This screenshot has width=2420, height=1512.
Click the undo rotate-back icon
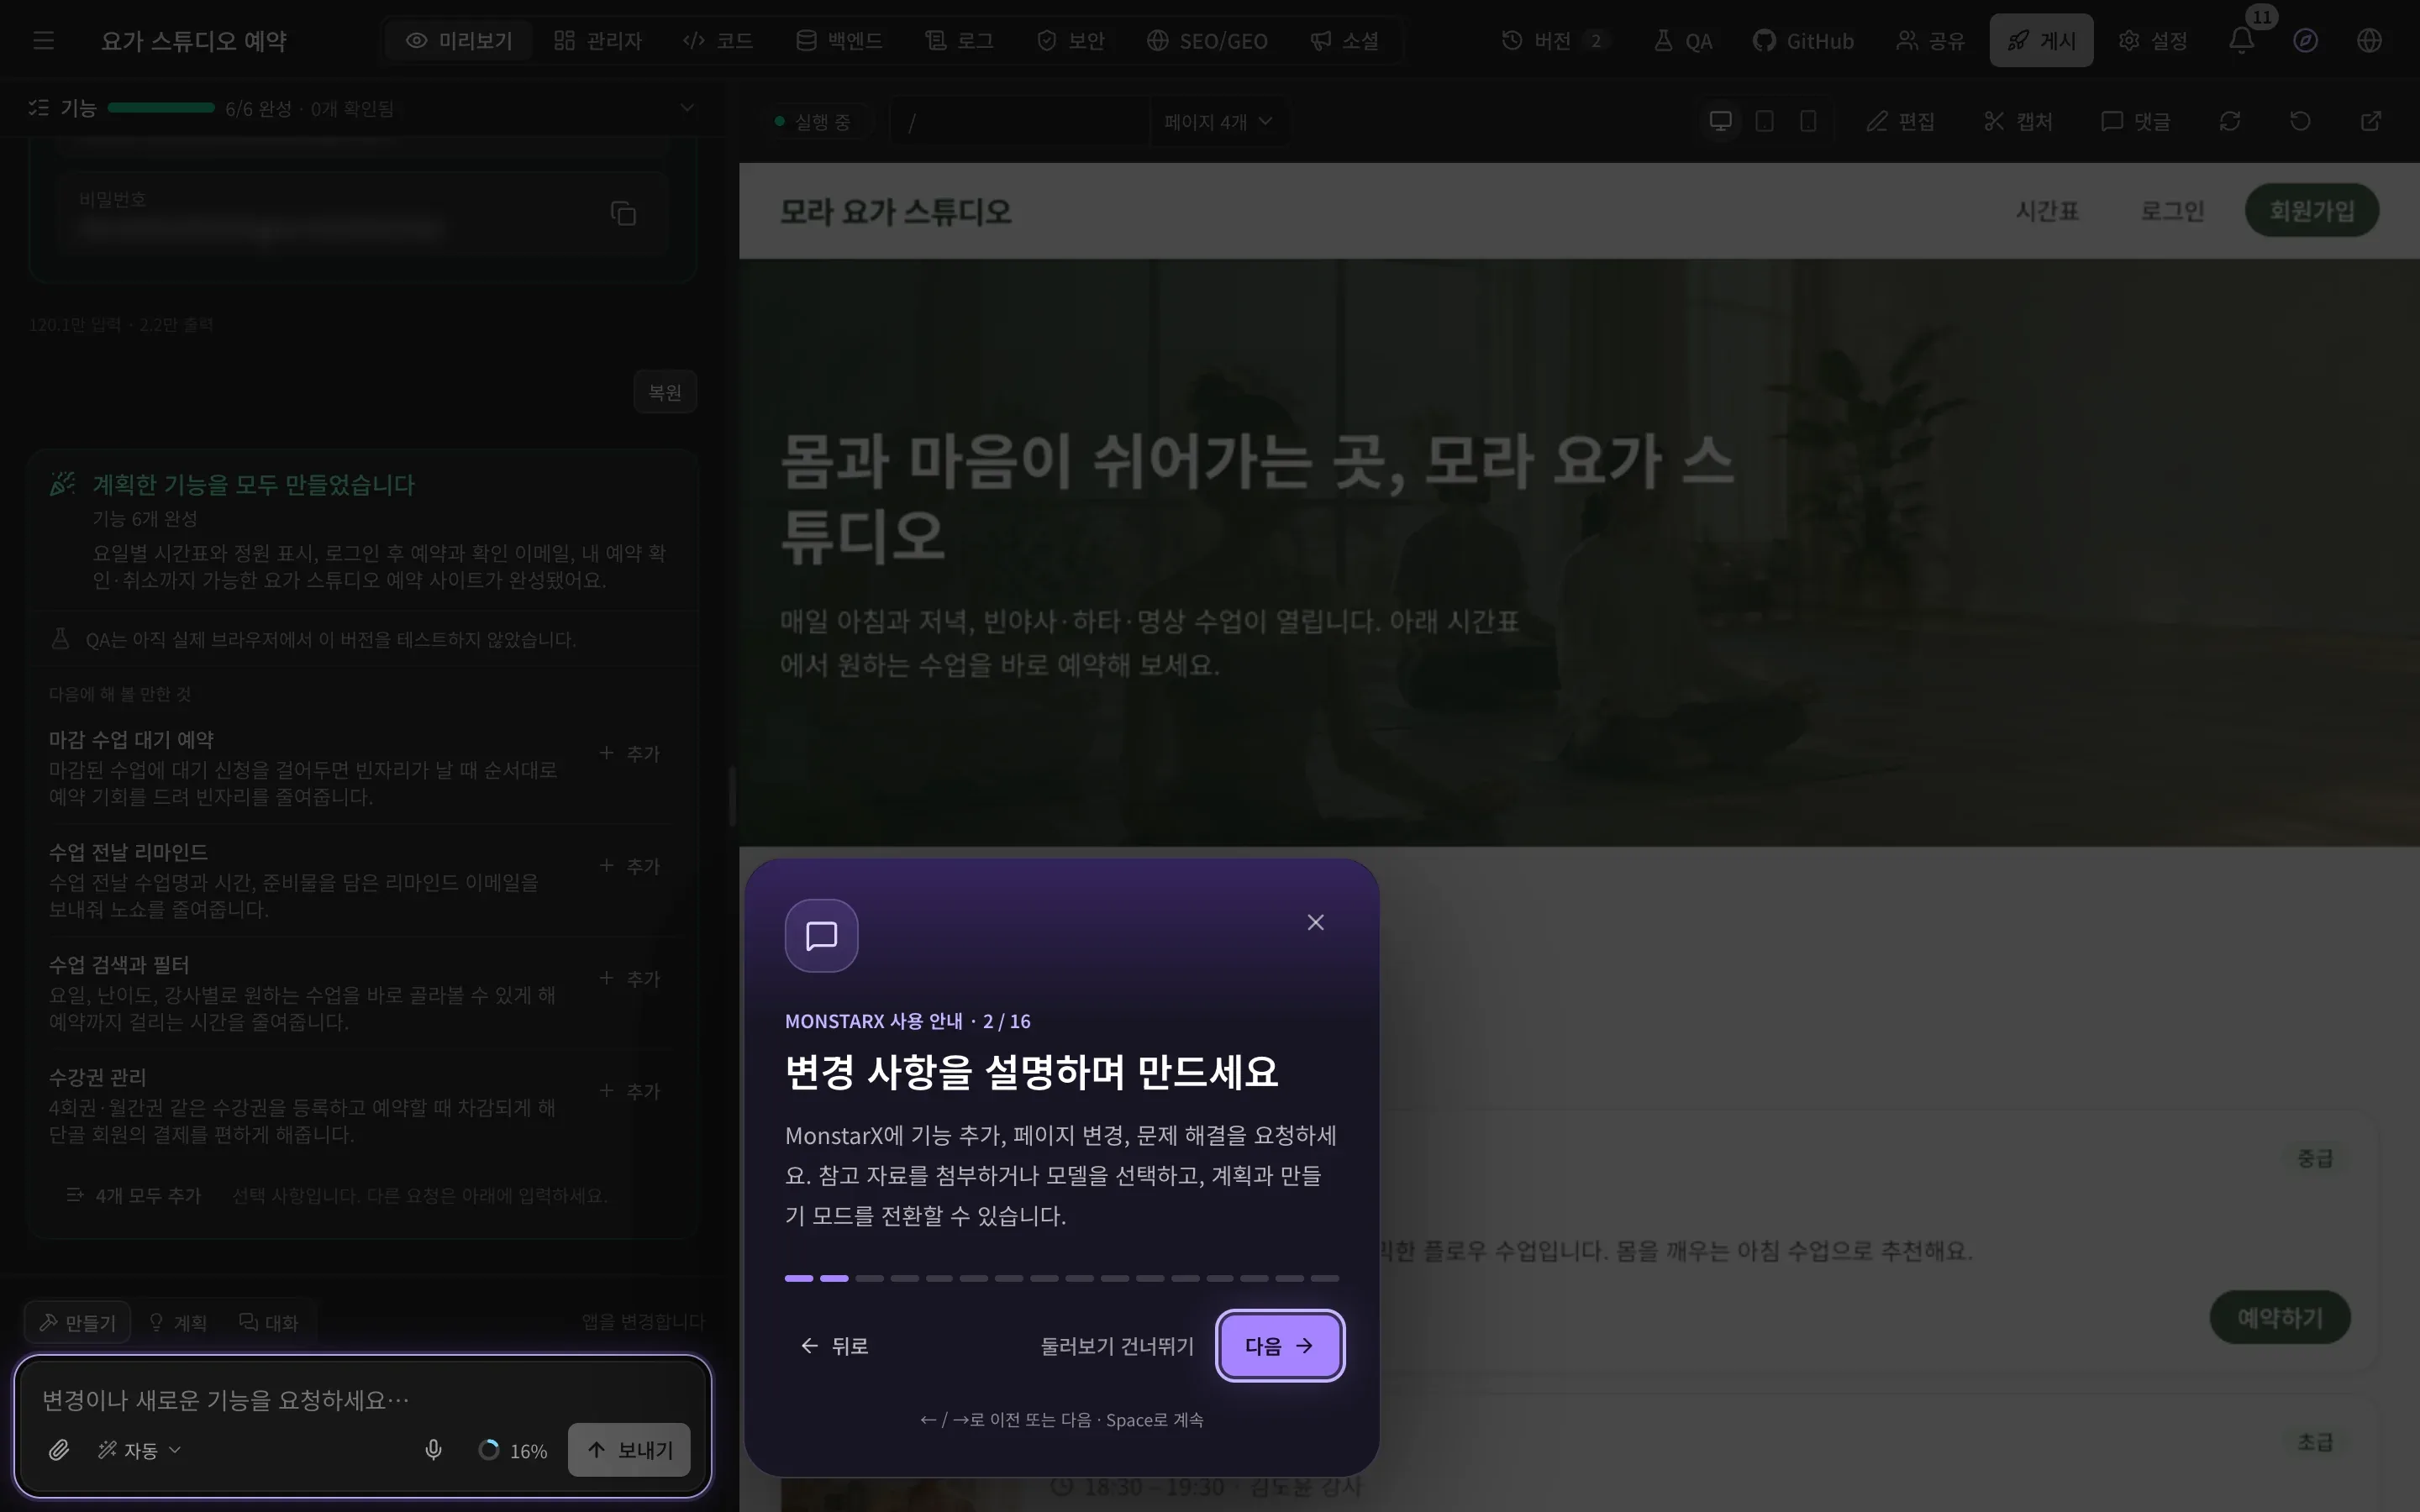click(2300, 121)
